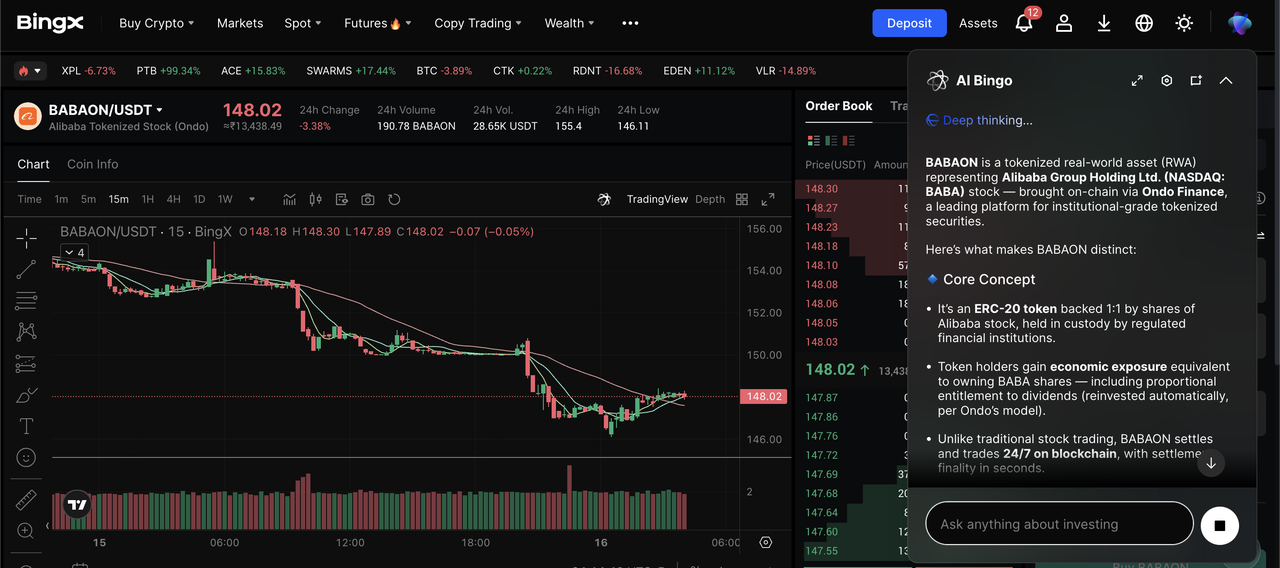1280x568 pixels.
Task: Toggle light/dark theme sun icon
Action: (1184, 23)
